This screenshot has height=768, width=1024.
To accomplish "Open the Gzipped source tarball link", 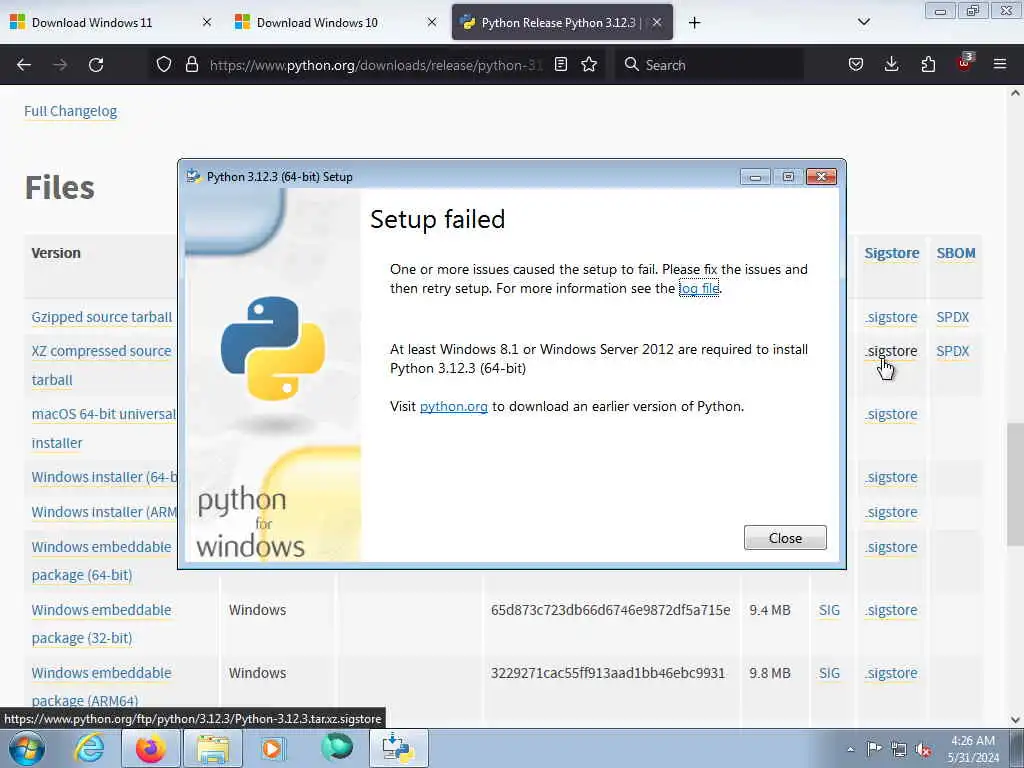I will 102,317.
